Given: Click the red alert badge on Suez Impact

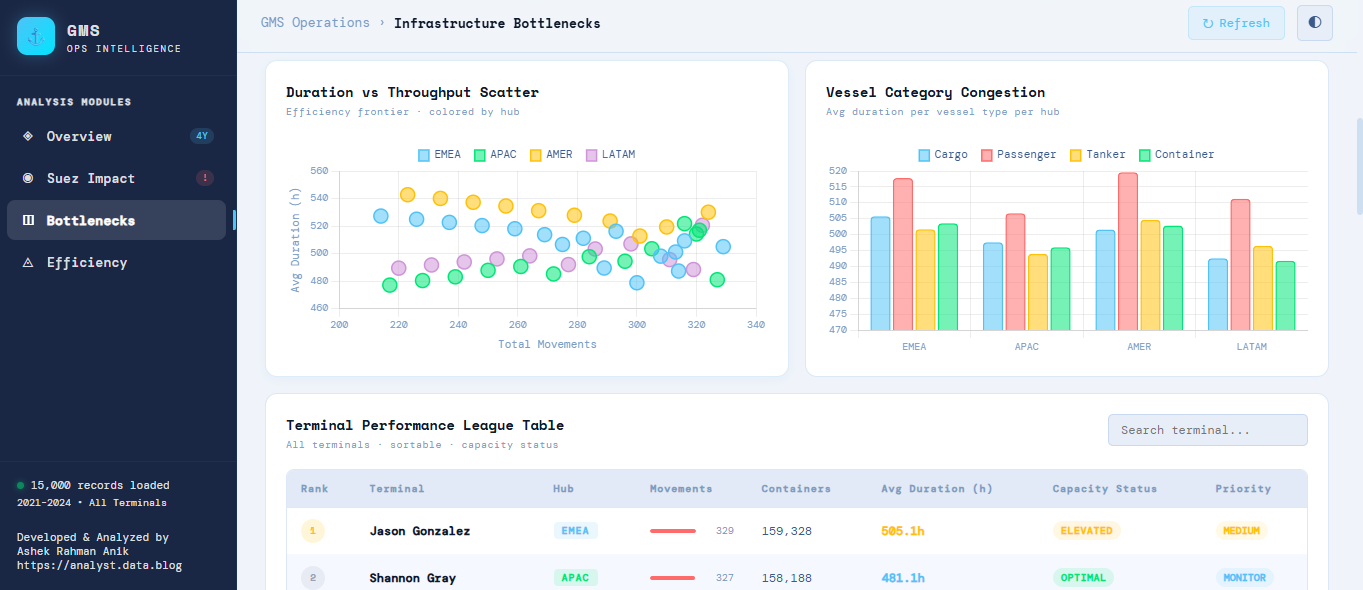Looking at the screenshot, I should point(204,178).
